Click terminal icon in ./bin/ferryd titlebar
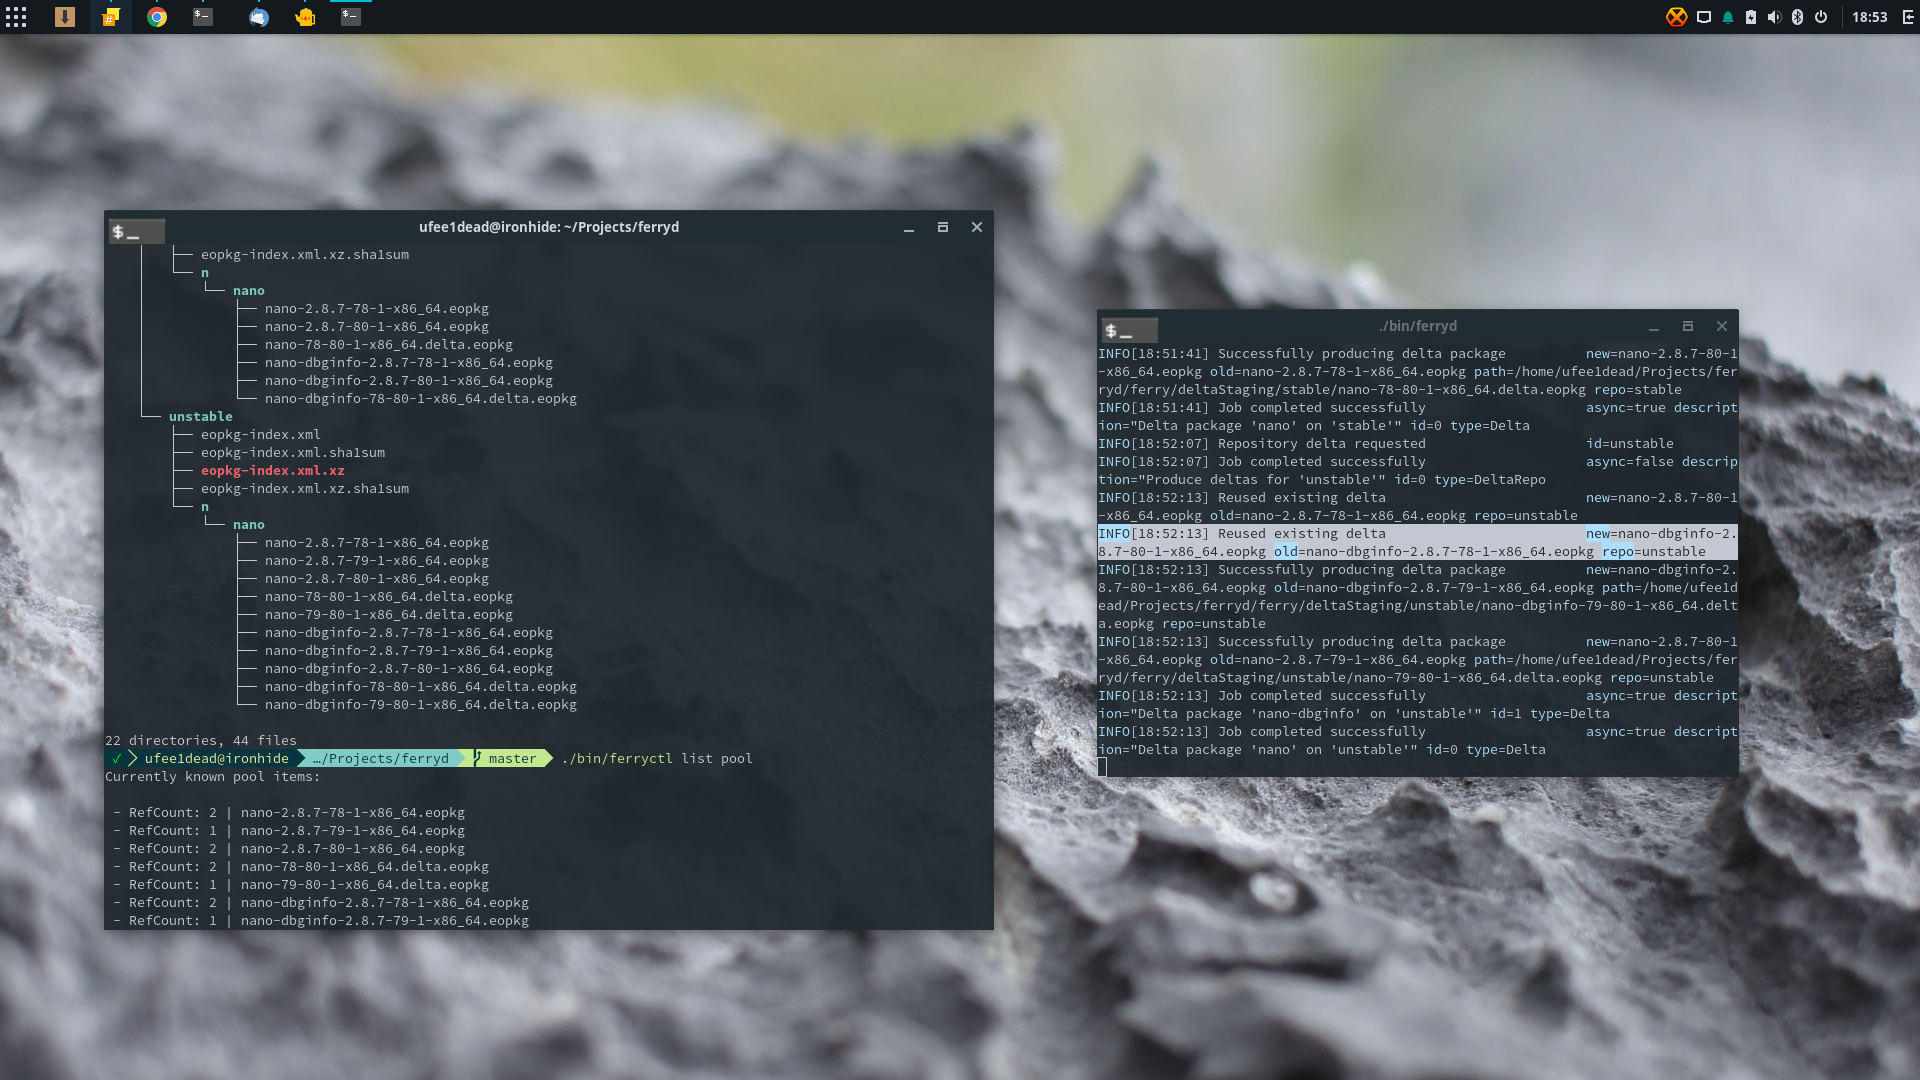Image resolution: width=1920 pixels, height=1080 pixels. pyautogui.click(x=1129, y=331)
